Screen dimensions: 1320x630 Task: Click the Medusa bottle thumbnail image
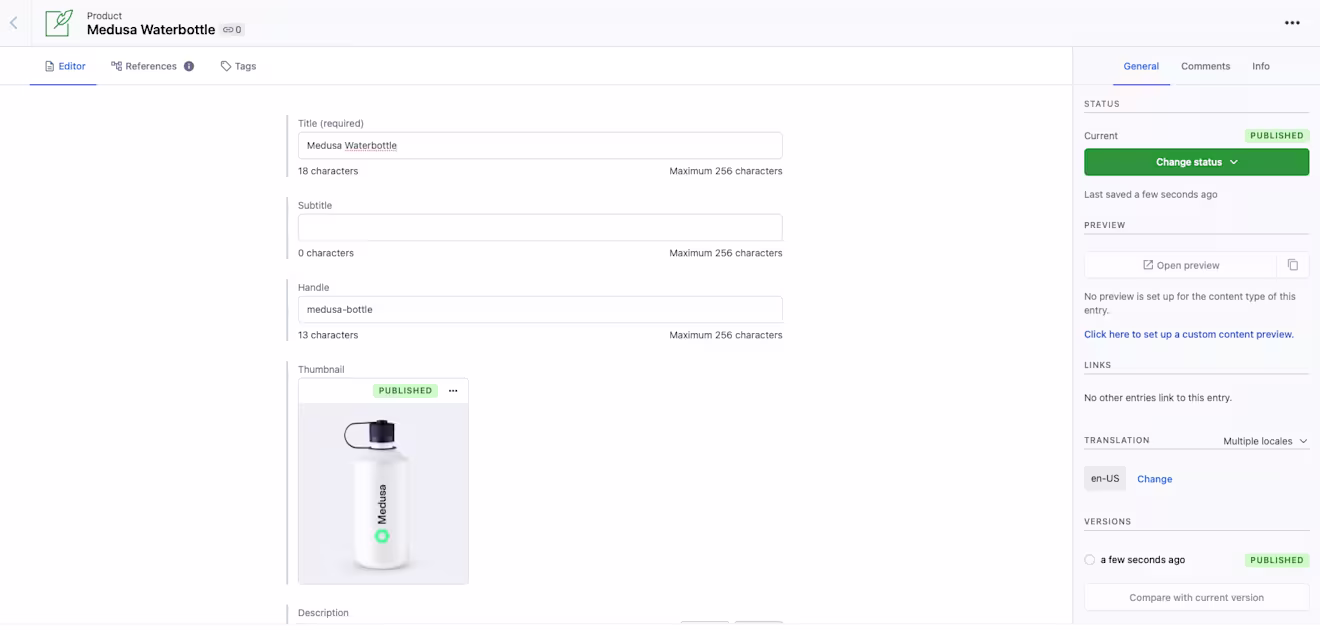383,493
